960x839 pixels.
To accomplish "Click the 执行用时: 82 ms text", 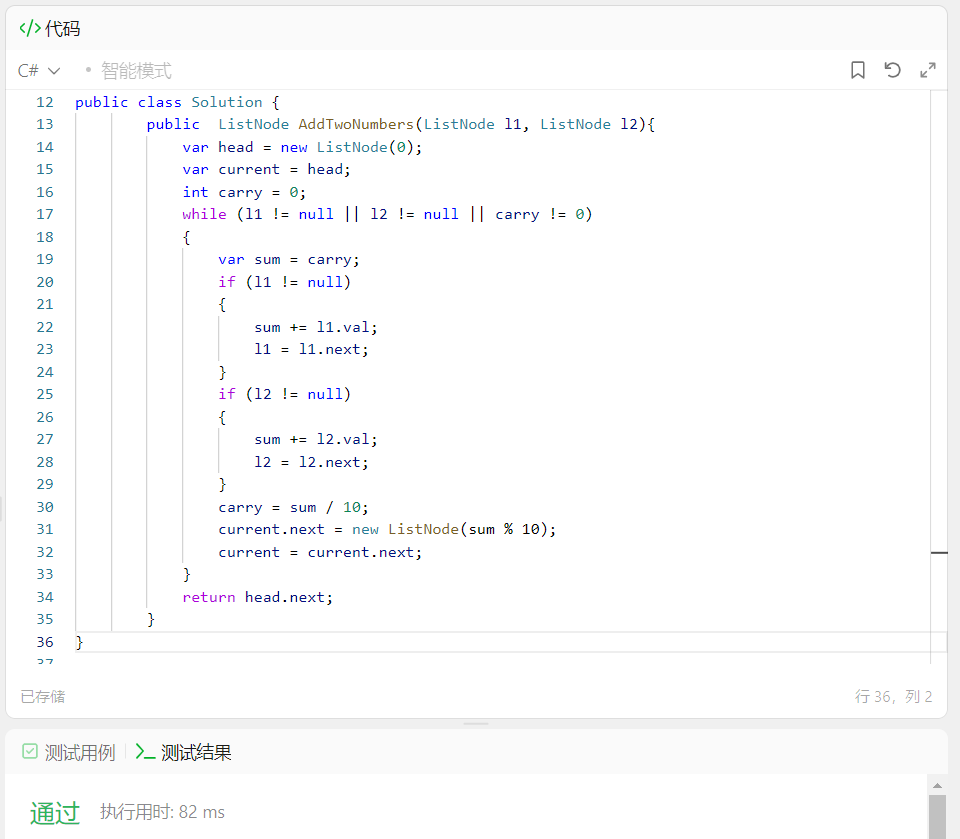I will pos(162,812).
